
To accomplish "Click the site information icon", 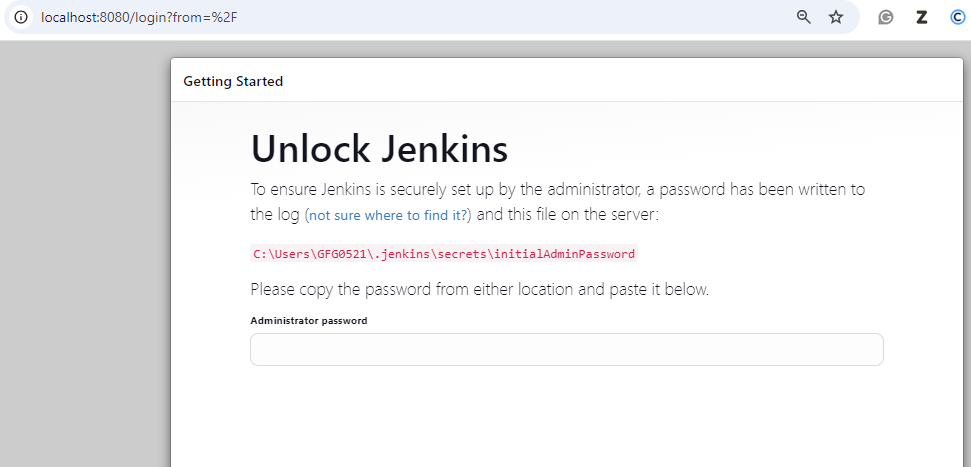I will (20, 17).
